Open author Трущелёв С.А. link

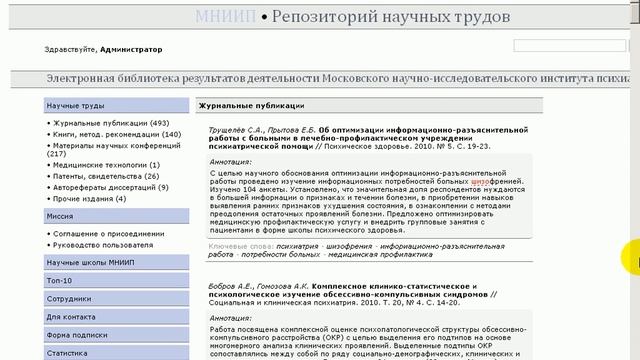point(236,130)
